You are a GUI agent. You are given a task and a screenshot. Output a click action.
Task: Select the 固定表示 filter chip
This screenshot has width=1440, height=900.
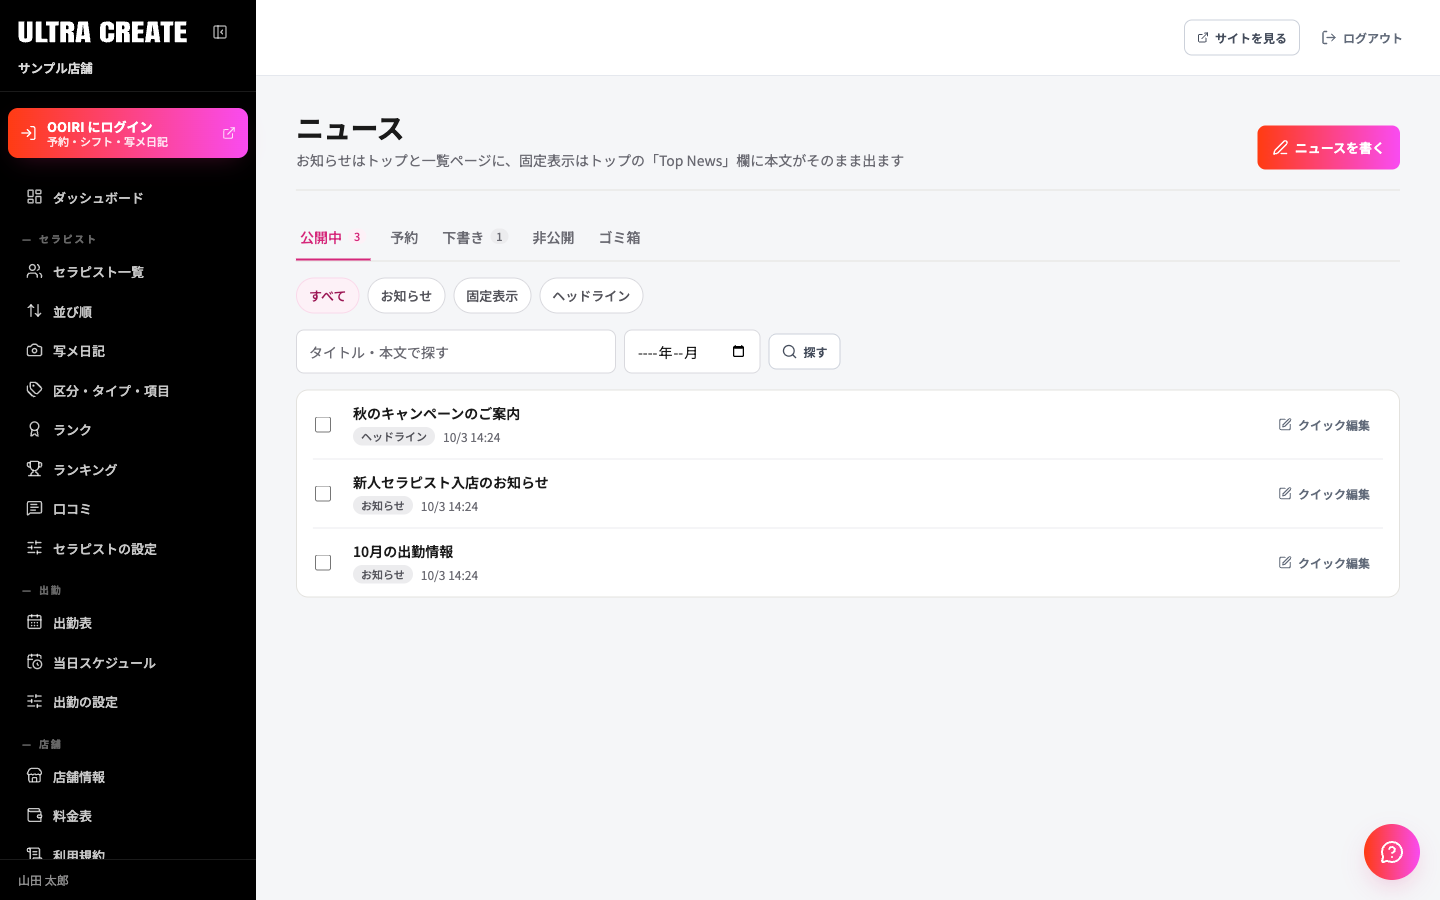coord(492,296)
